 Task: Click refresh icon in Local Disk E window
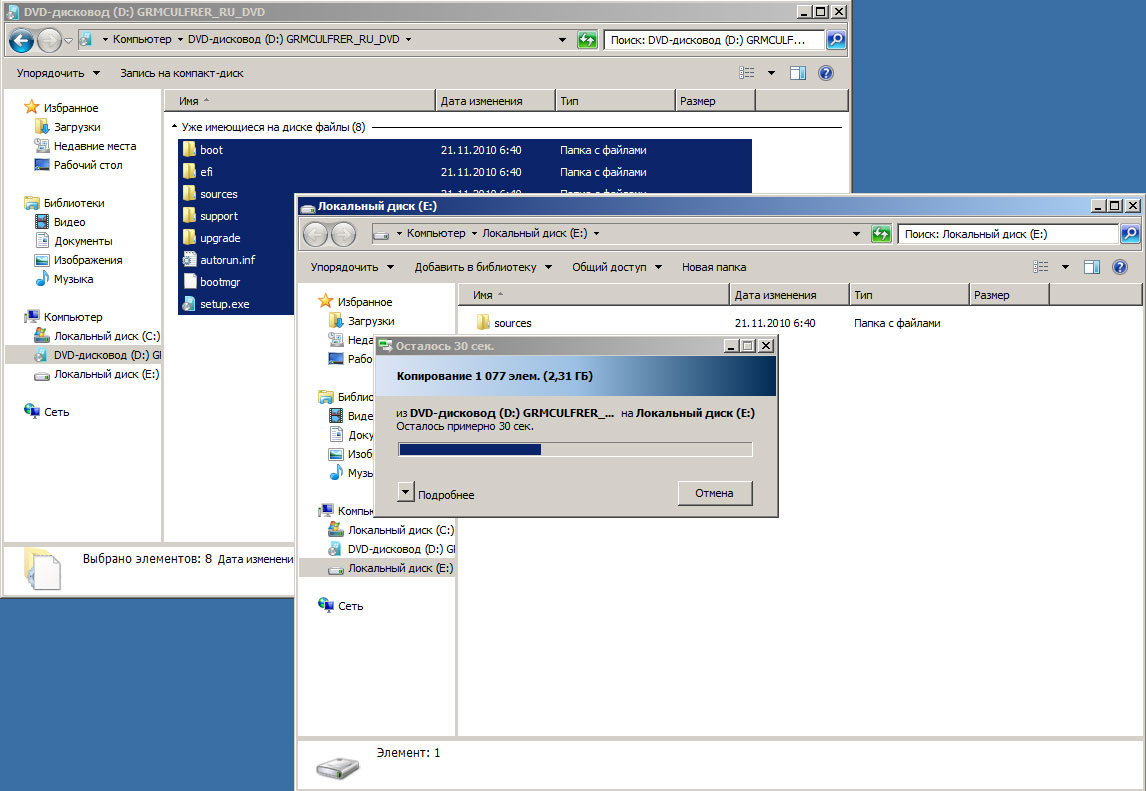[881, 234]
